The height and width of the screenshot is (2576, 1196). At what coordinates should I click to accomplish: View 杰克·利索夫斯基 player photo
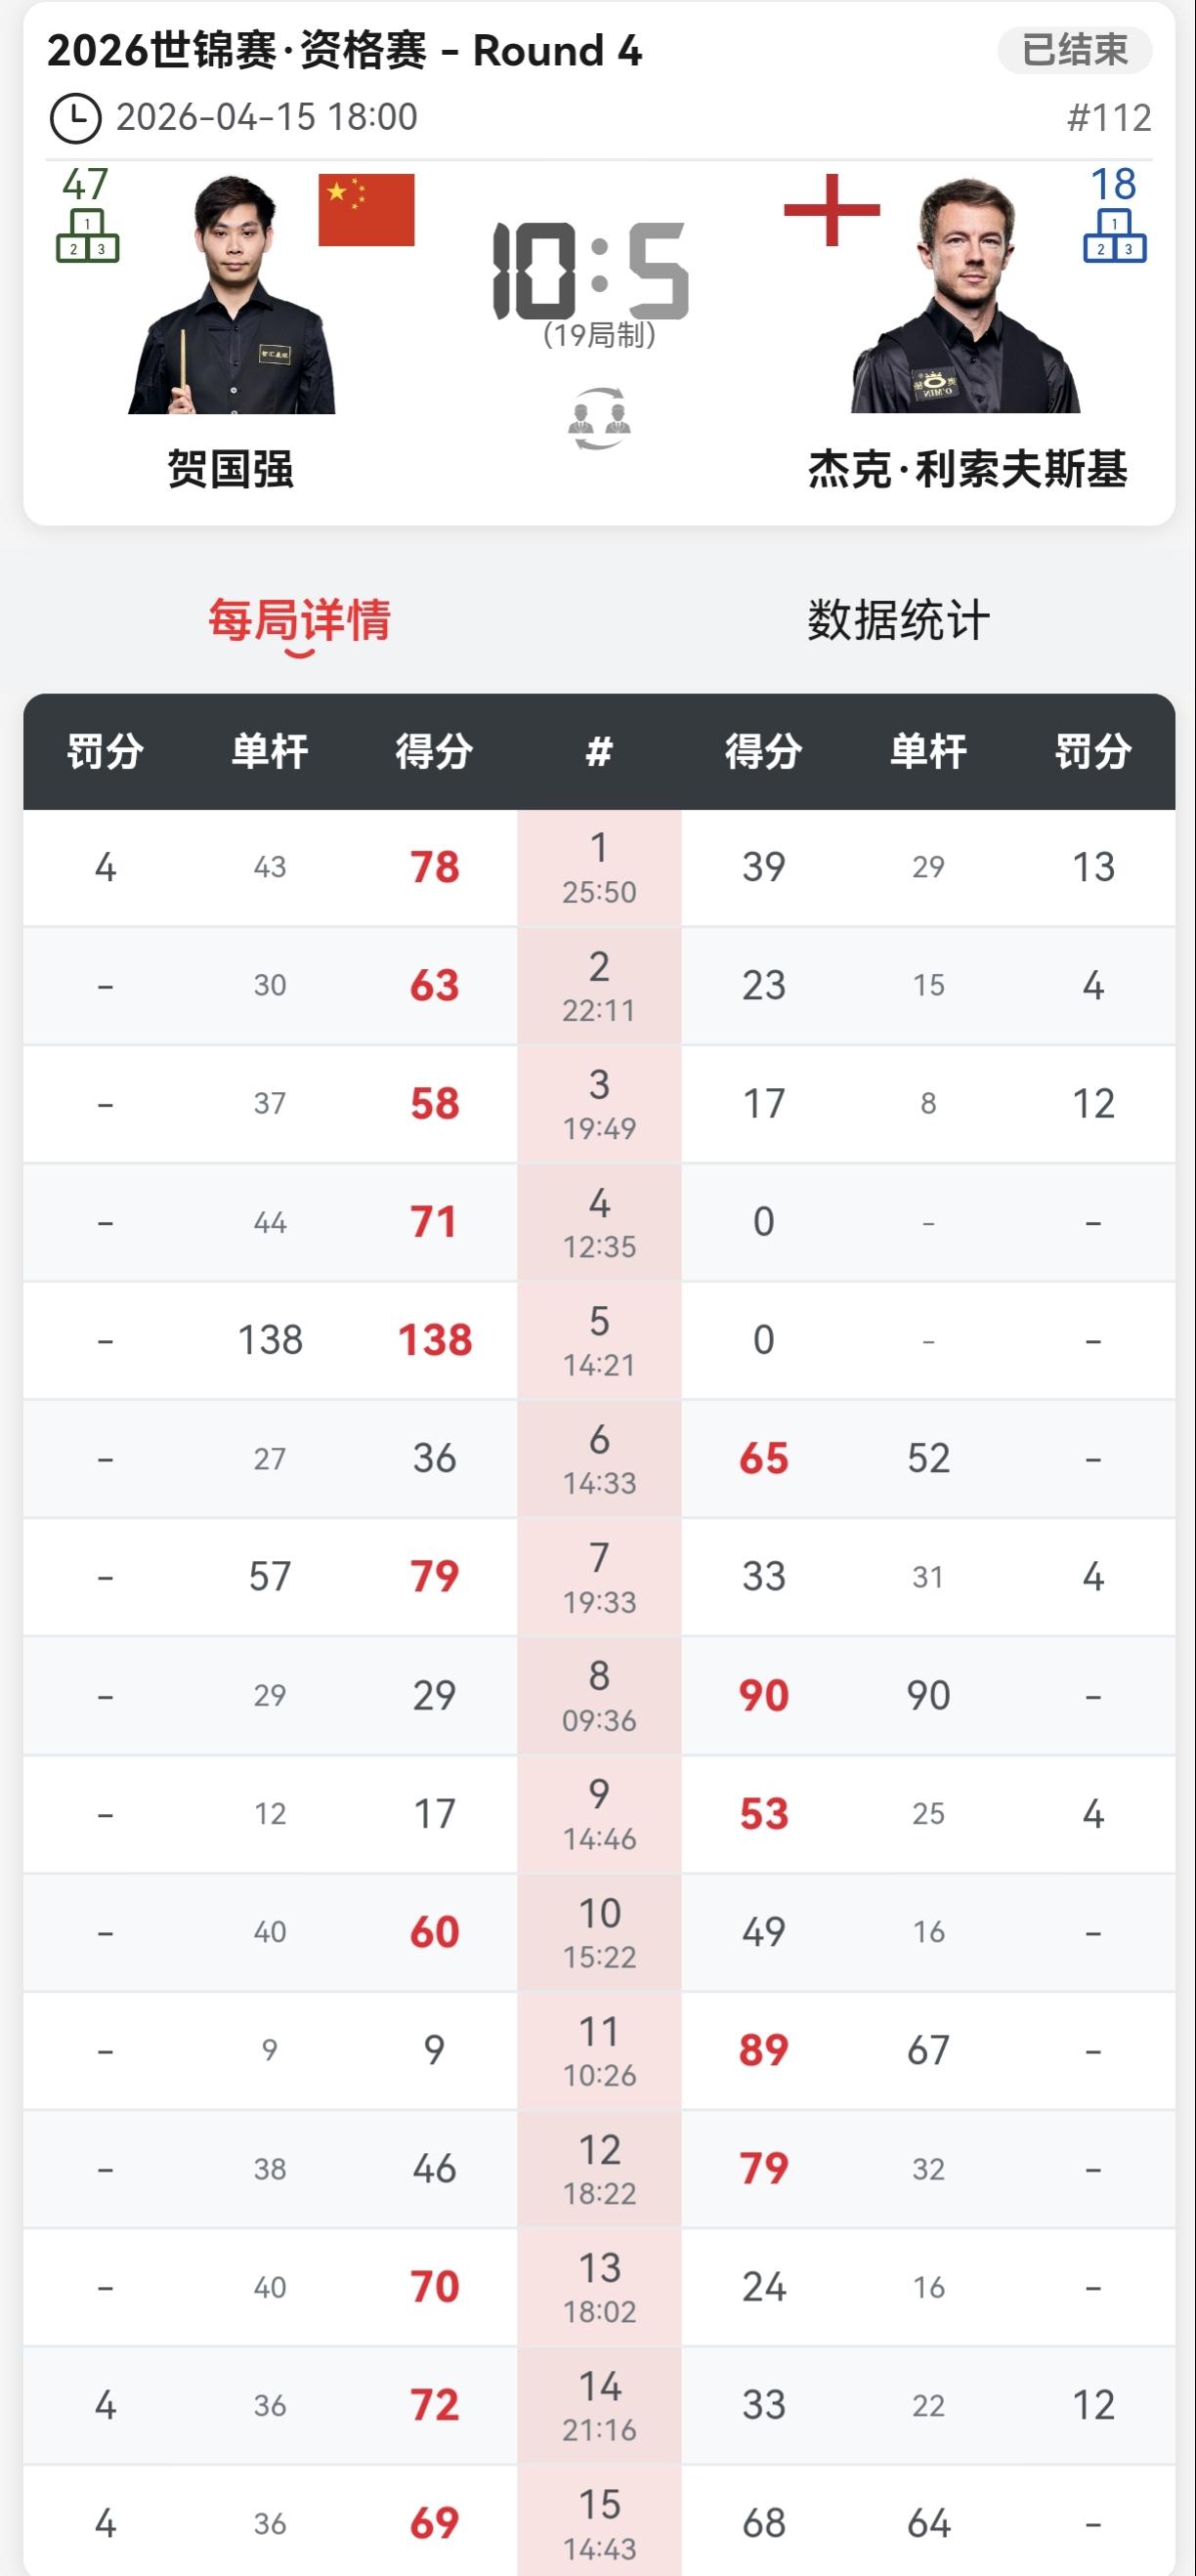tap(966, 295)
